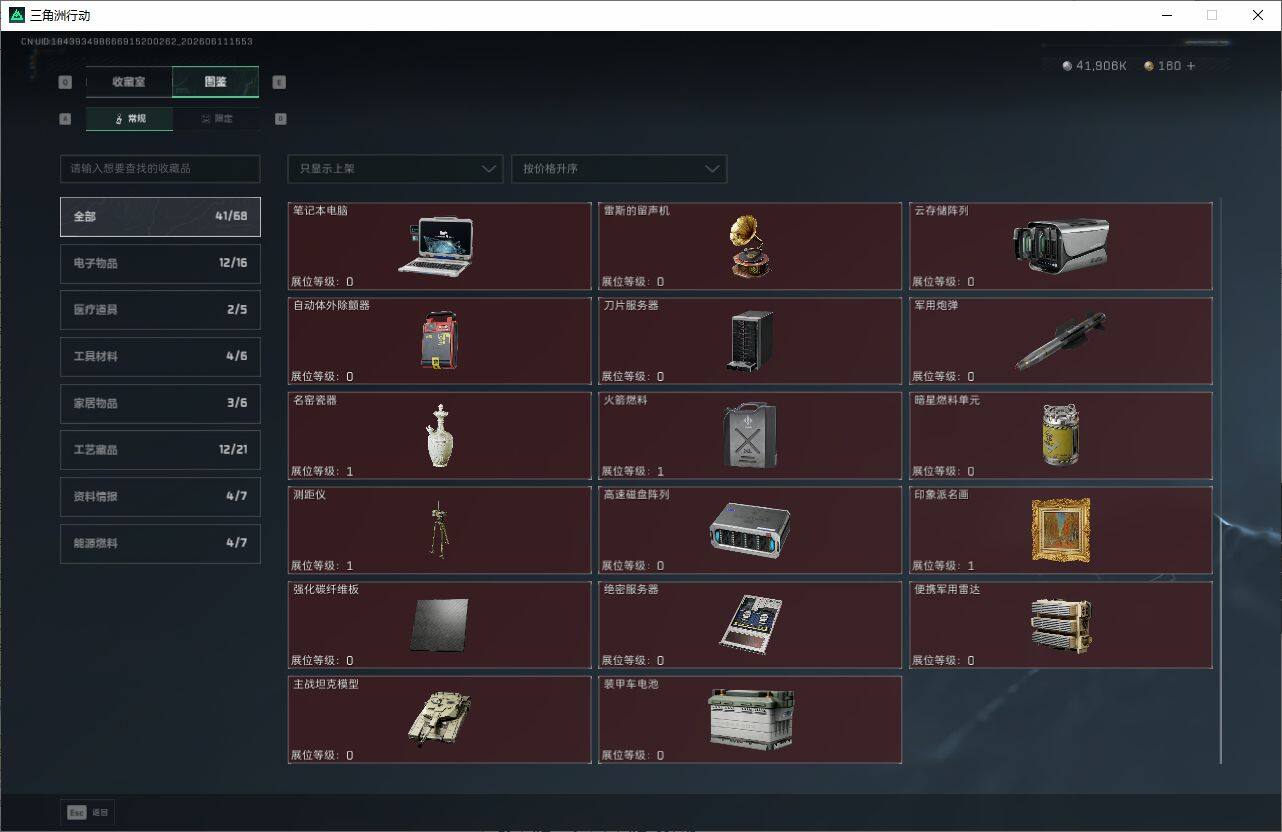The height and width of the screenshot is (832, 1282).
Task: Open the 收藏室 tab
Action: click(129, 82)
